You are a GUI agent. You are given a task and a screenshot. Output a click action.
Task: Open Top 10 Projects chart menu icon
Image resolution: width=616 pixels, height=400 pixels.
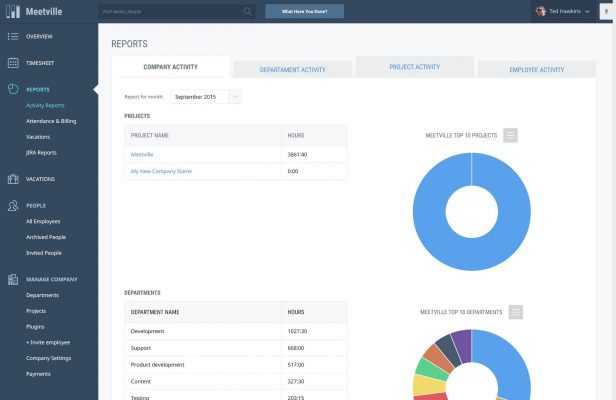point(510,136)
